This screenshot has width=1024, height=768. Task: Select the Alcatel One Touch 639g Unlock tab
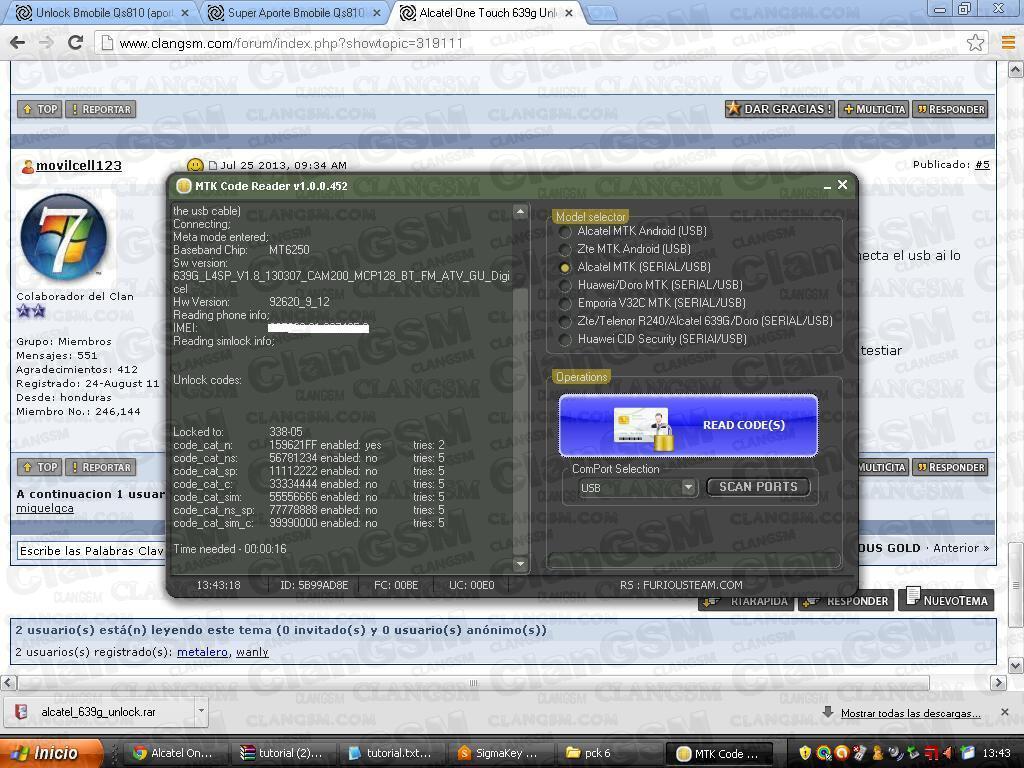click(487, 13)
